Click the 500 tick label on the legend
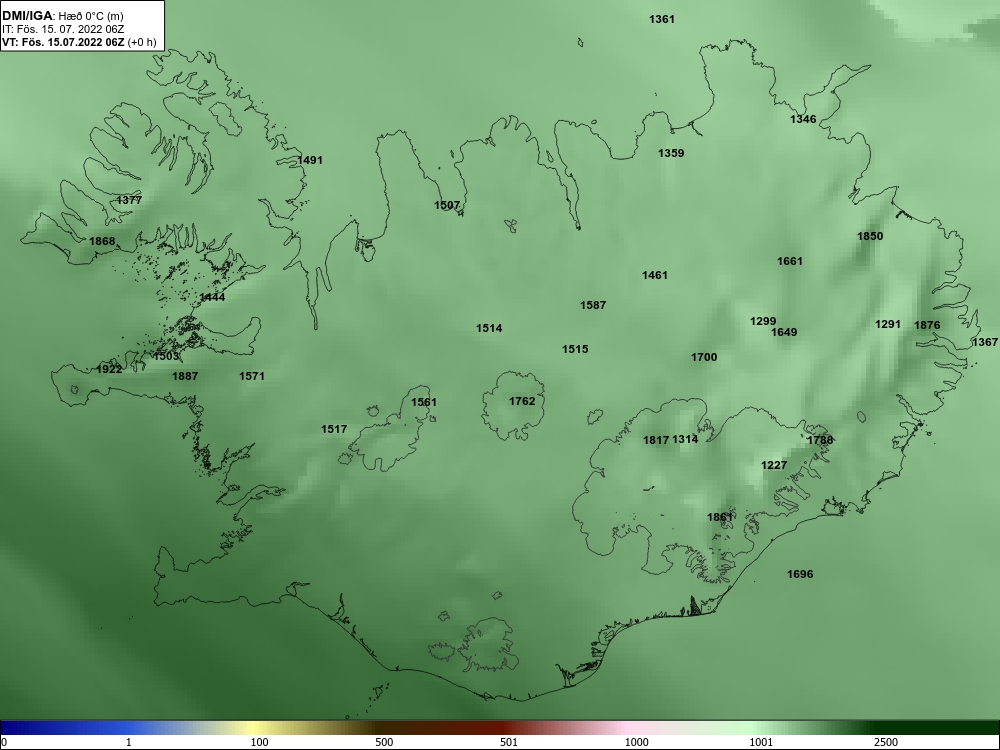 point(385,742)
